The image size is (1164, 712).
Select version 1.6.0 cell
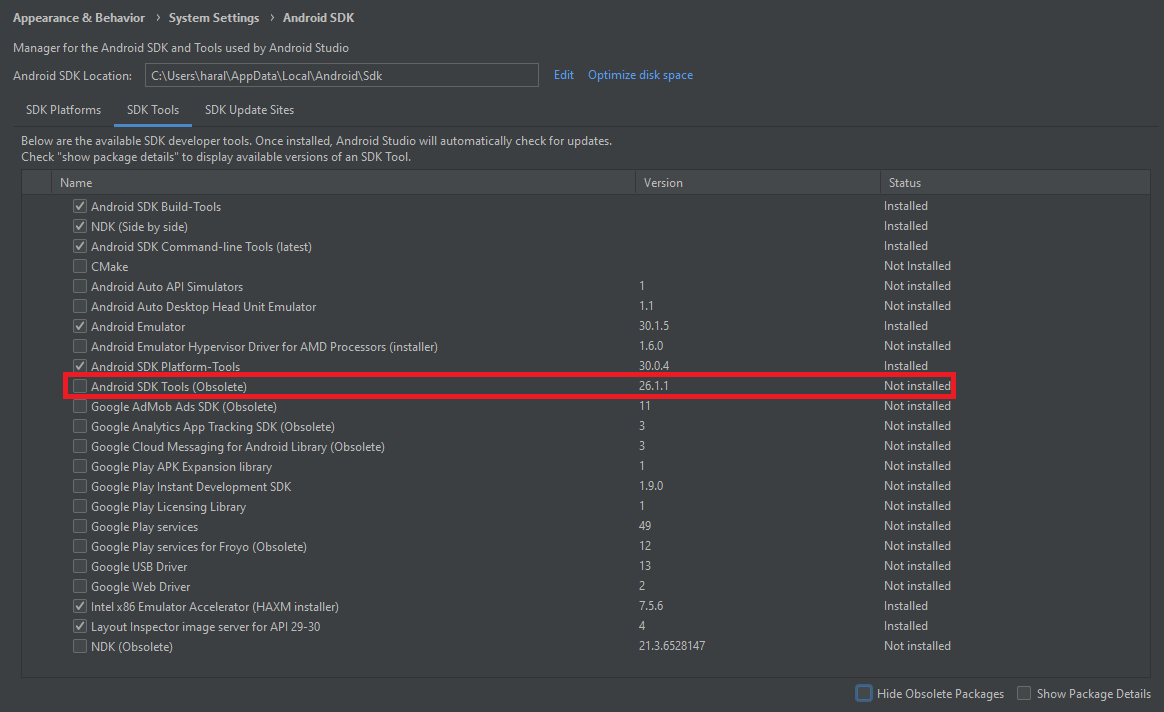click(x=651, y=346)
